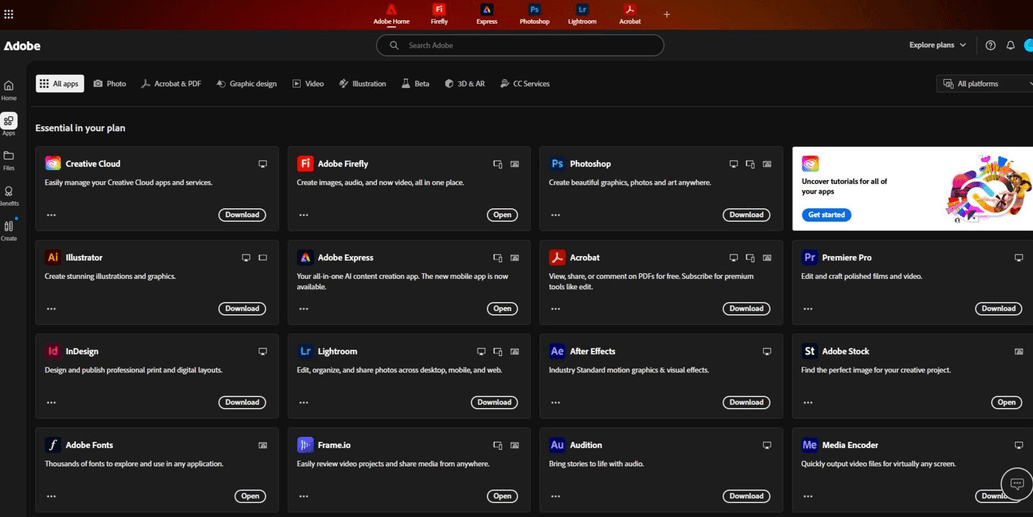Download After Effects

(746, 402)
